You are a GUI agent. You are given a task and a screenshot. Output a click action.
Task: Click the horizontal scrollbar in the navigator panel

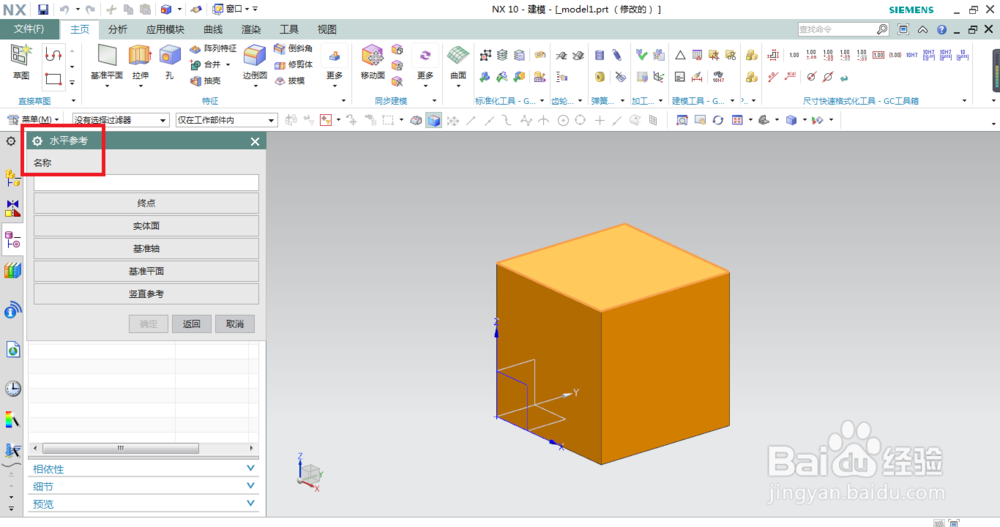tap(121, 449)
